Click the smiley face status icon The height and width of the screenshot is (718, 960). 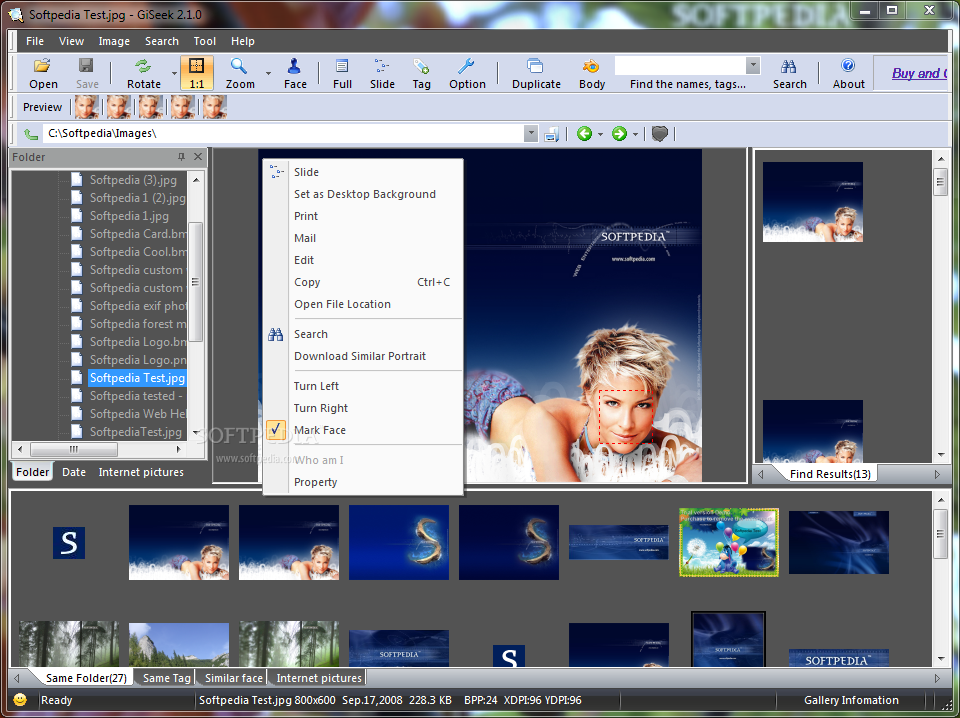coord(20,700)
